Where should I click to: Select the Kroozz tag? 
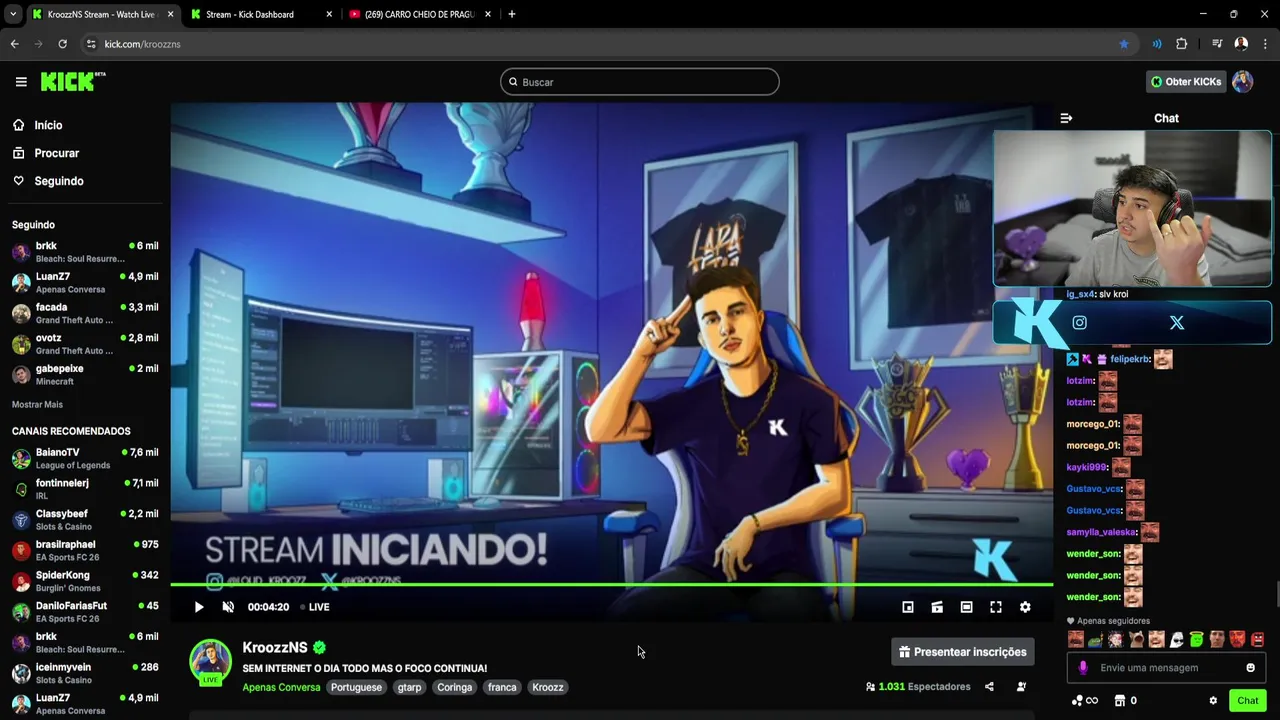click(548, 687)
